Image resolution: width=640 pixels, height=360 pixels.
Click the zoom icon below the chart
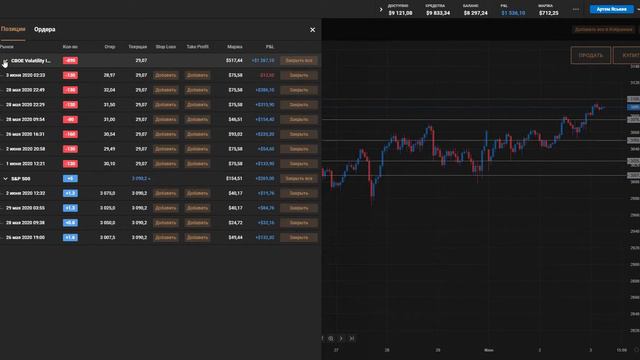331,338
